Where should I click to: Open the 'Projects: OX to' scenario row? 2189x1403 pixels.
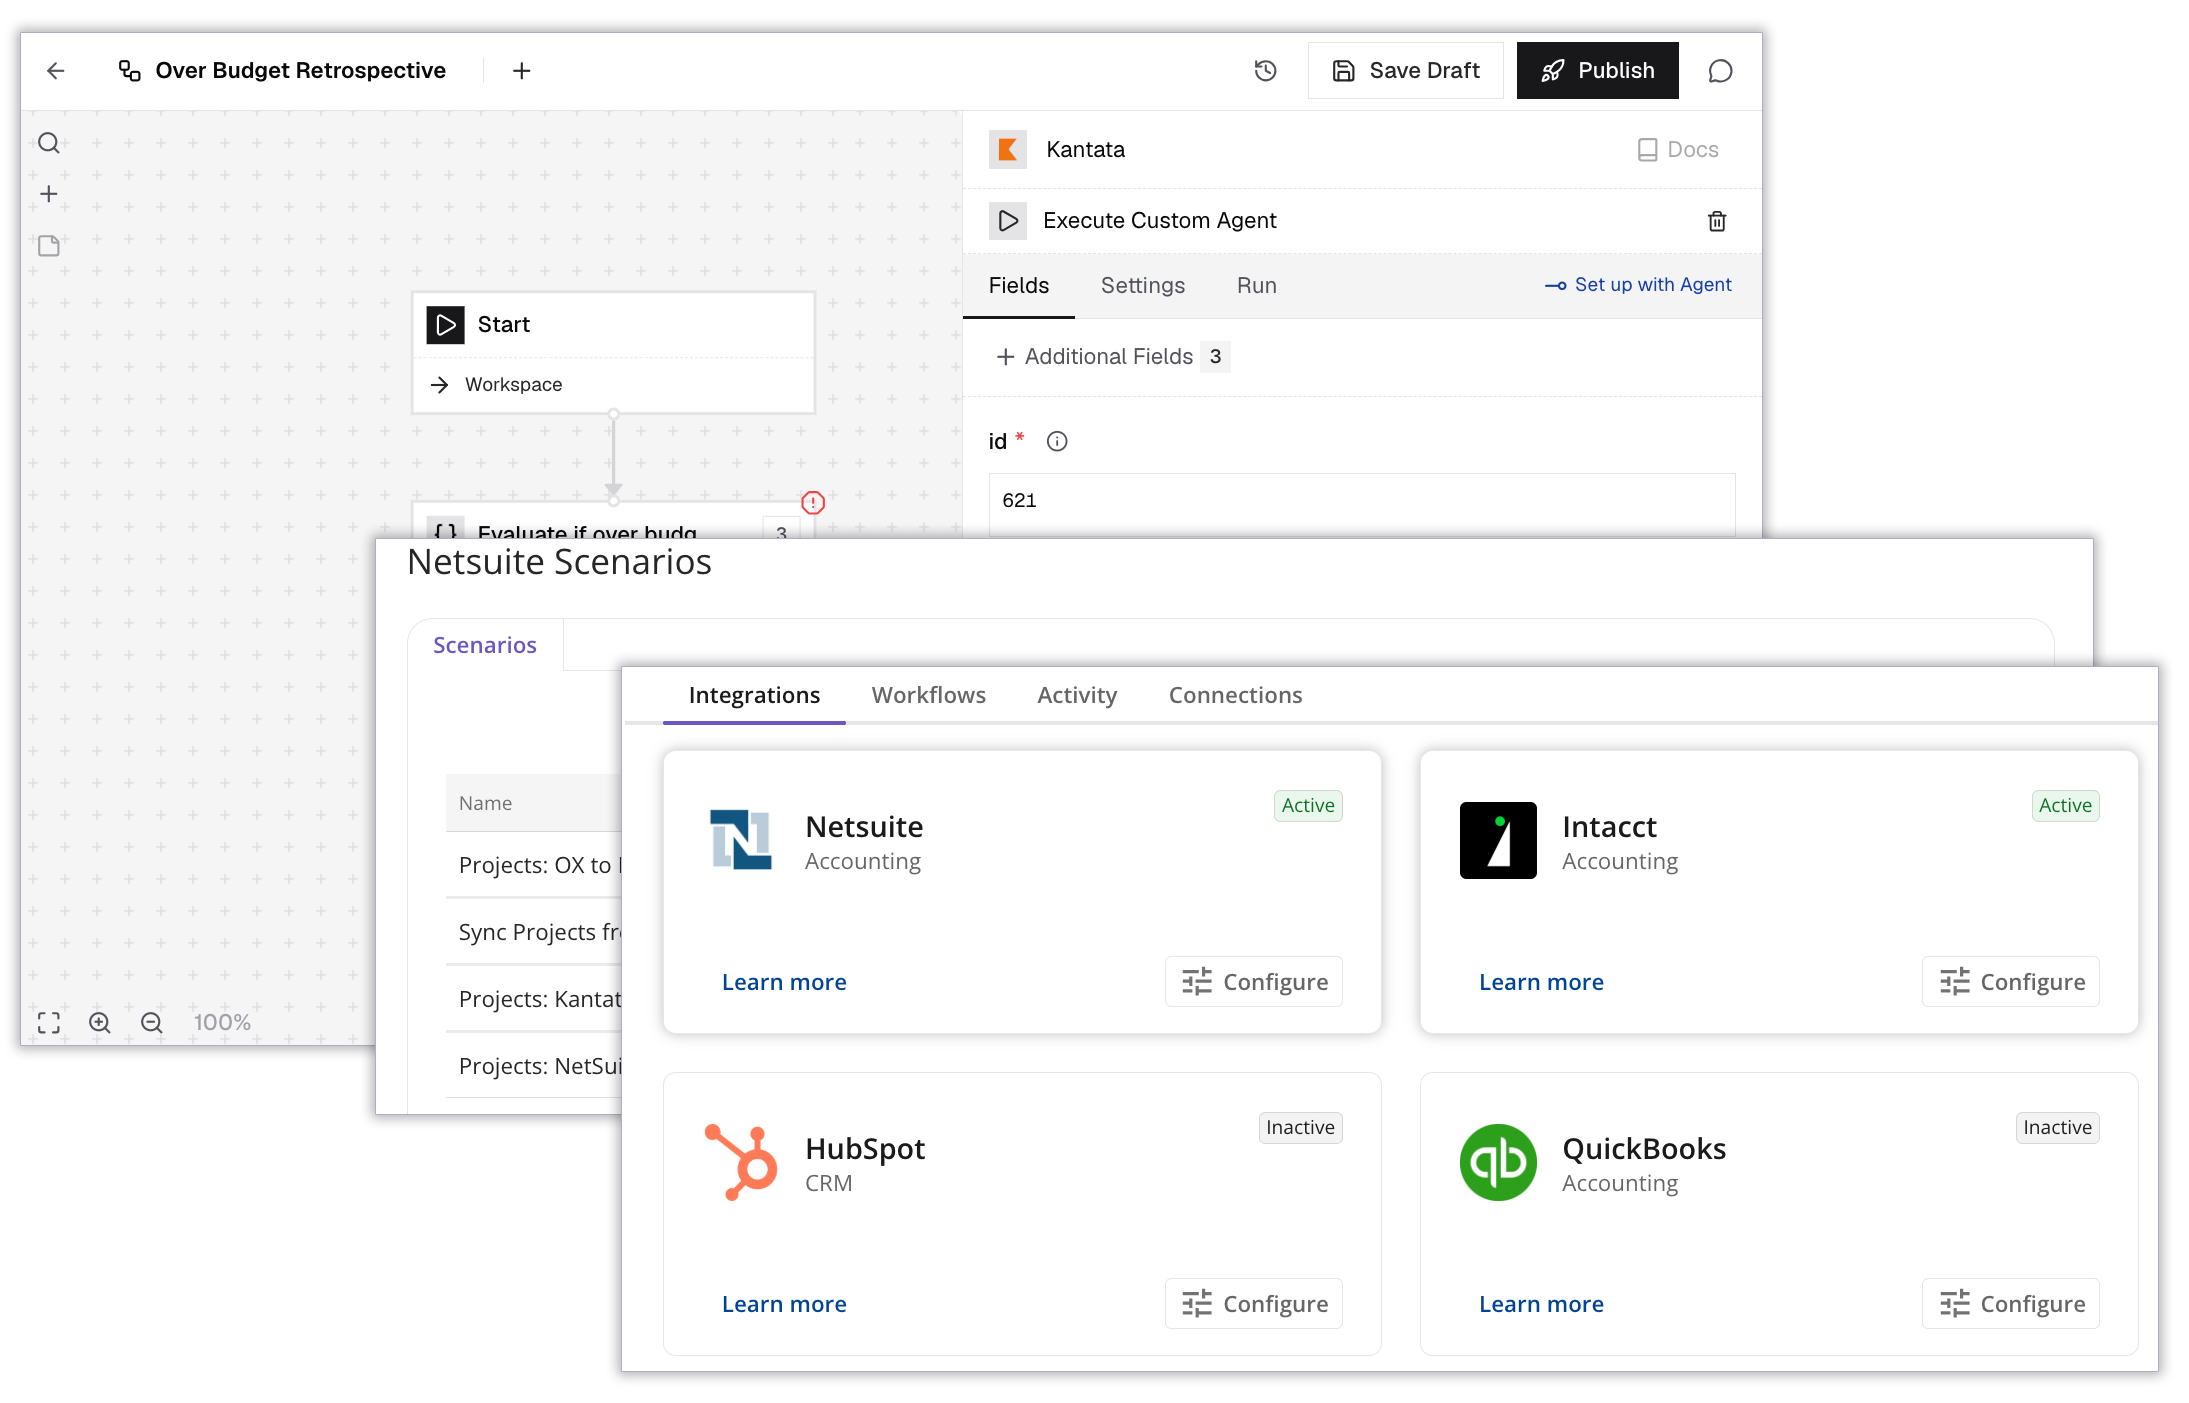tap(535, 865)
